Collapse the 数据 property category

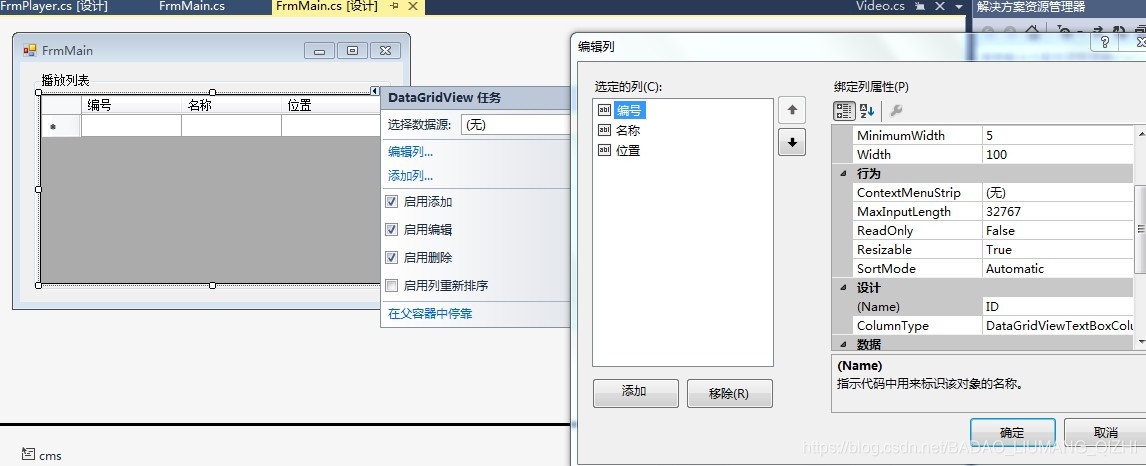pyautogui.click(x=843, y=344)
